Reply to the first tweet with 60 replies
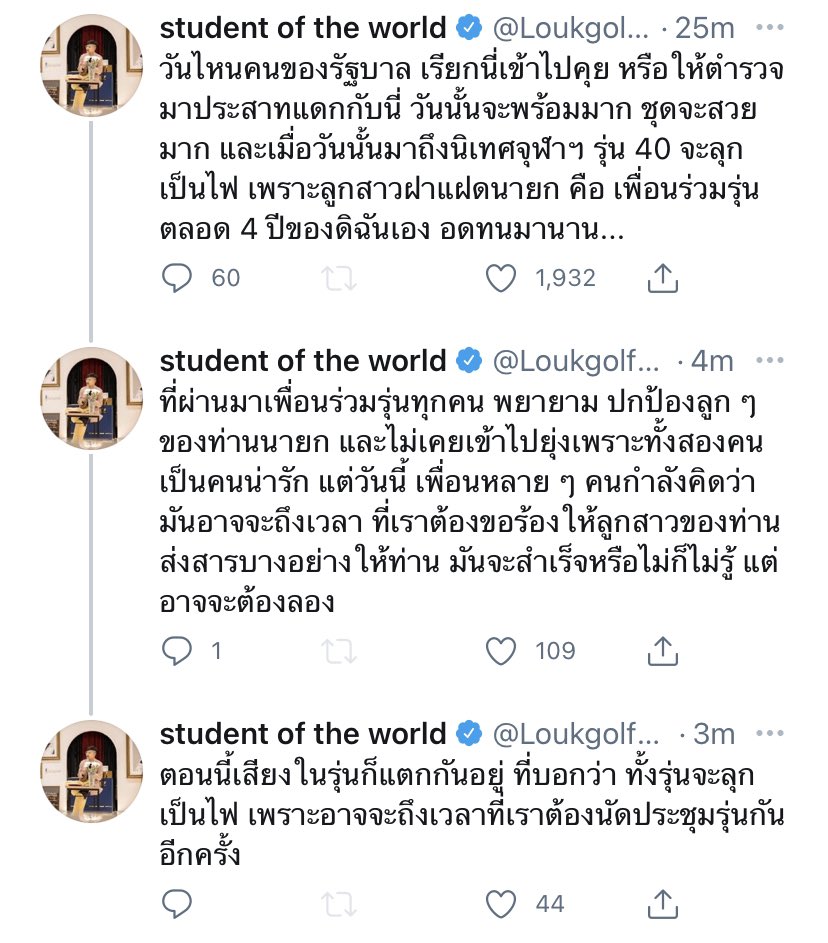Viewport: 828px width, 943px height. [x=177, y=279]
